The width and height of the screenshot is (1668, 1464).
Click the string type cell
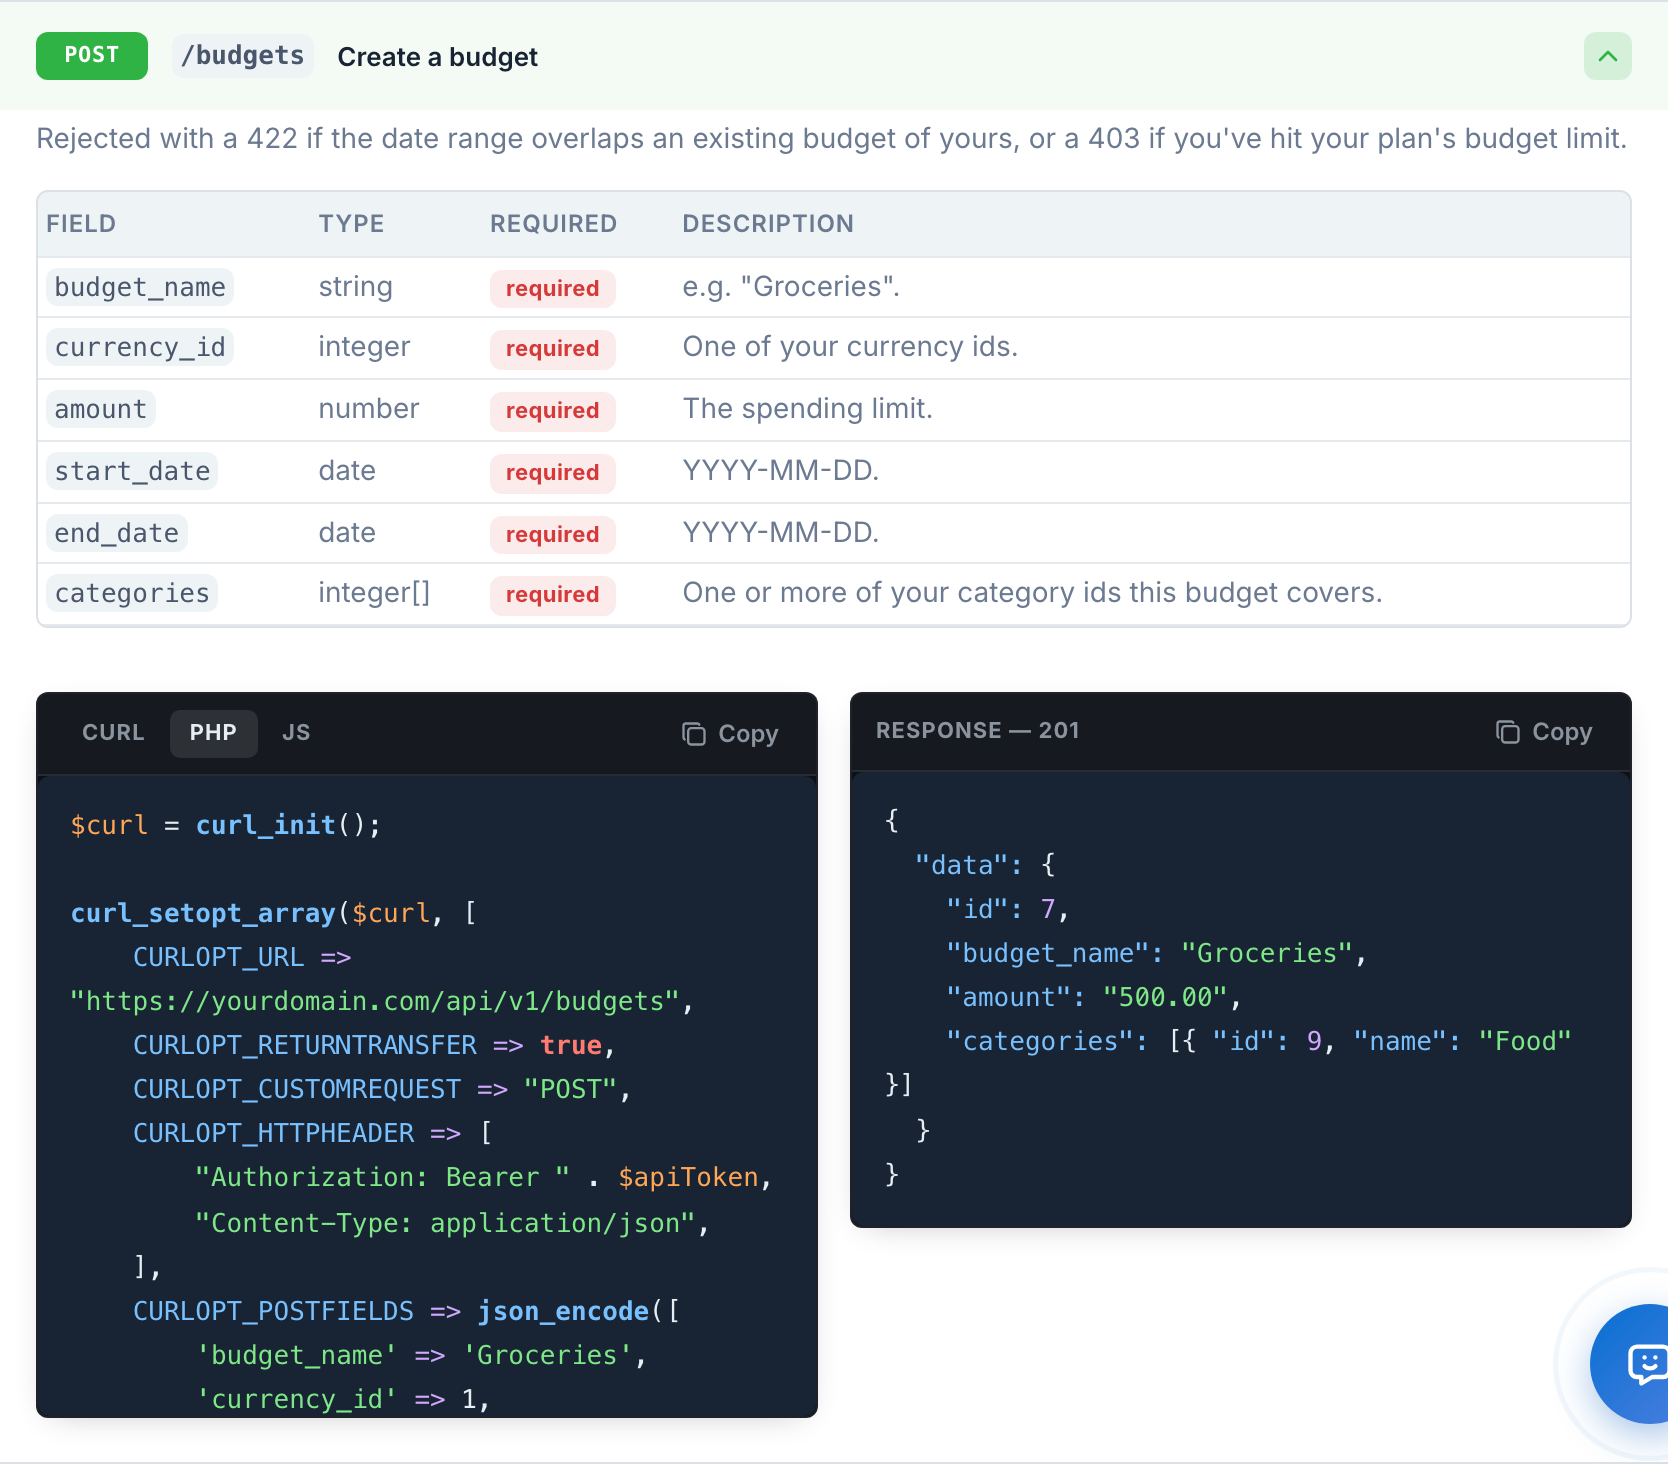click(x=355, y=288)
